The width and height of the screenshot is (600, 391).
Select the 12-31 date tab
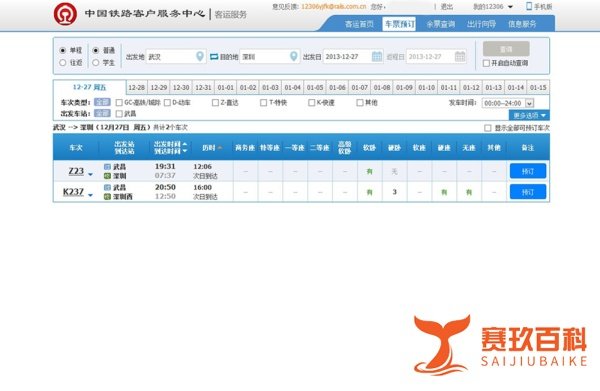(204, 88)
